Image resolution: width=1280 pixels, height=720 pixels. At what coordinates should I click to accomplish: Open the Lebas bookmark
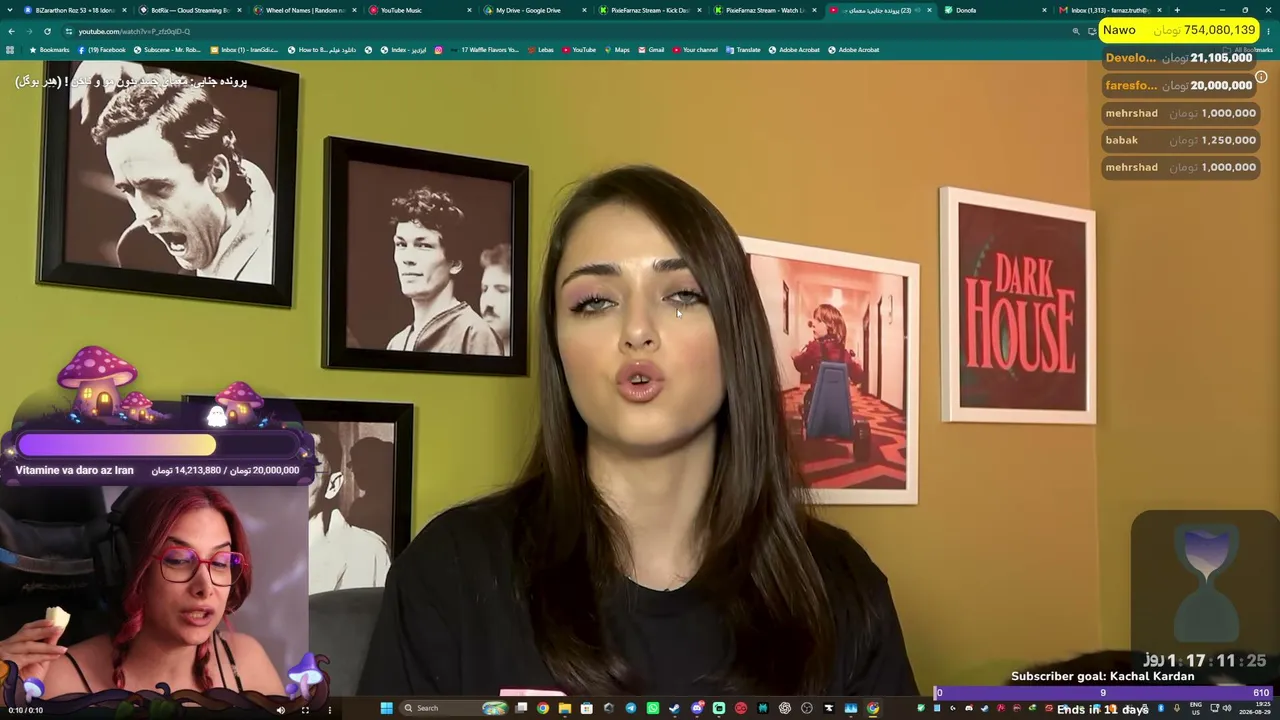(540, 50)
